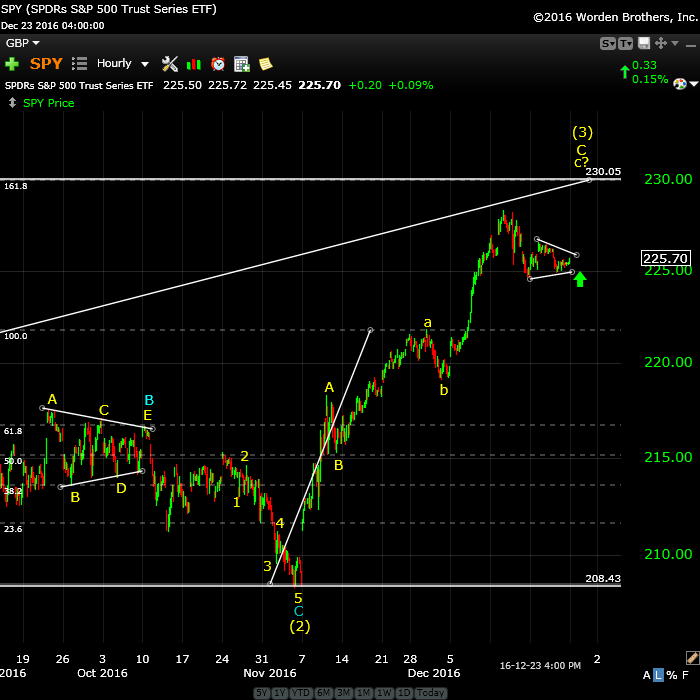Select the 1M range button
The width and height of the screenshot is (700, 700).
pyautogui.click(x=363, y=692)
